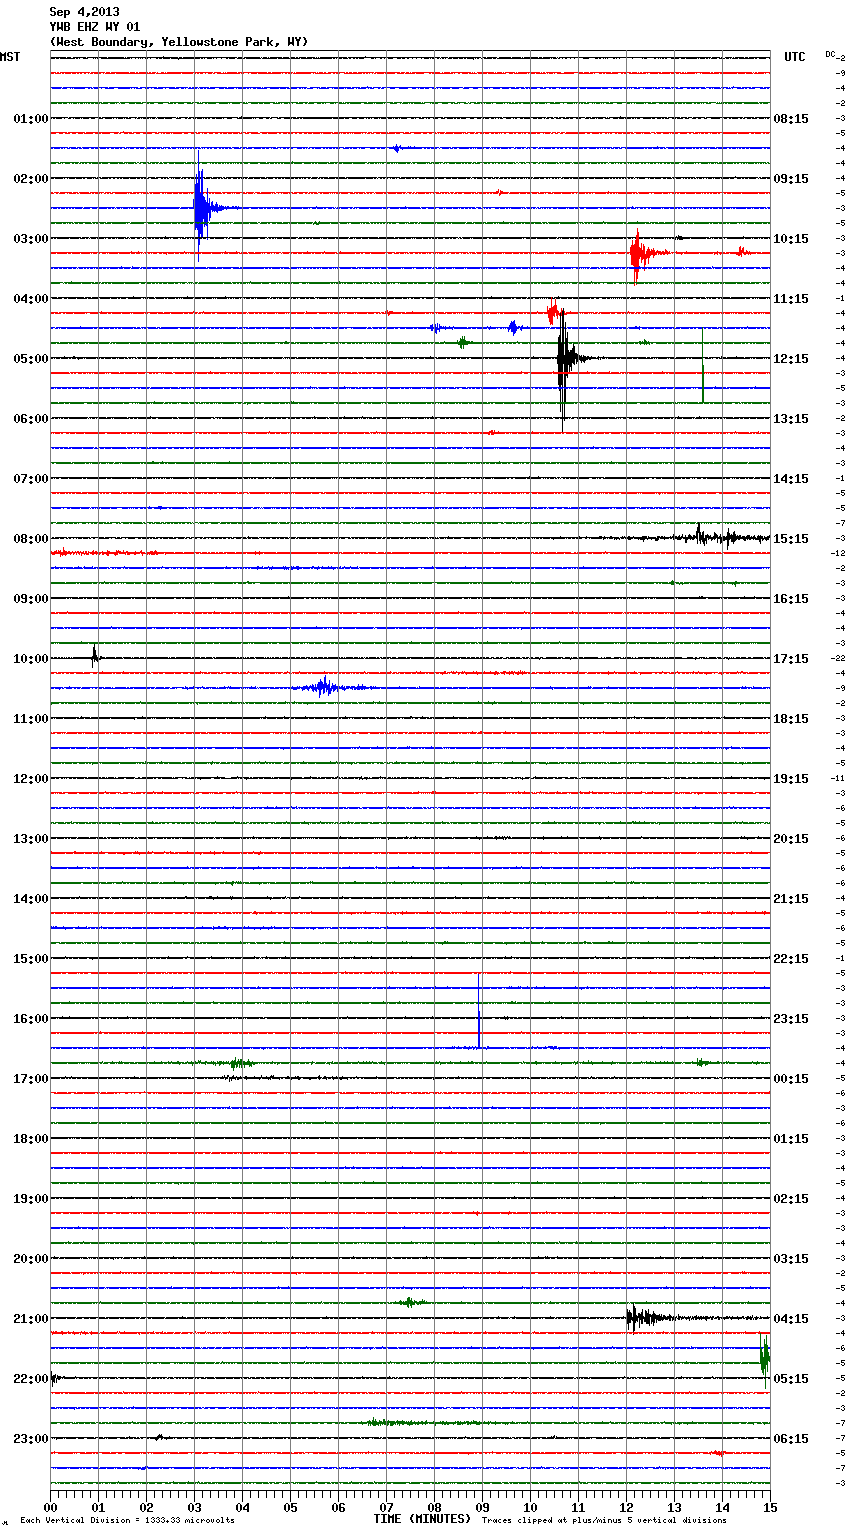
Task: Select the 08:00 MST time label
Action: tap(31, 538)
